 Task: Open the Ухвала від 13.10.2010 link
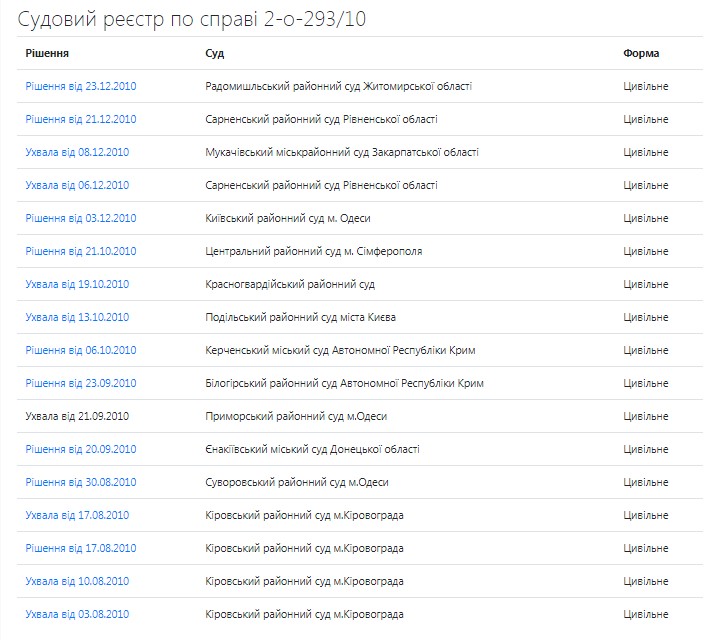coord(77,317)
